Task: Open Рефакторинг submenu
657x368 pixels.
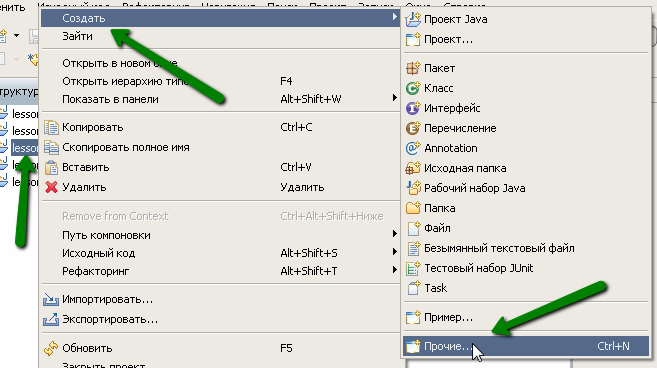Action: [x=220, y=271]
